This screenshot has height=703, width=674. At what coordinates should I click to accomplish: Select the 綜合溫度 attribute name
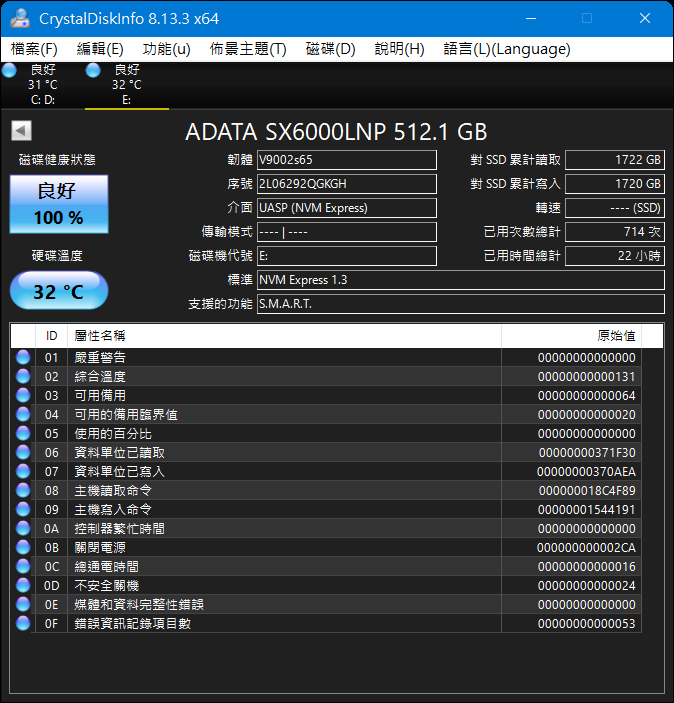pos(100,376)
